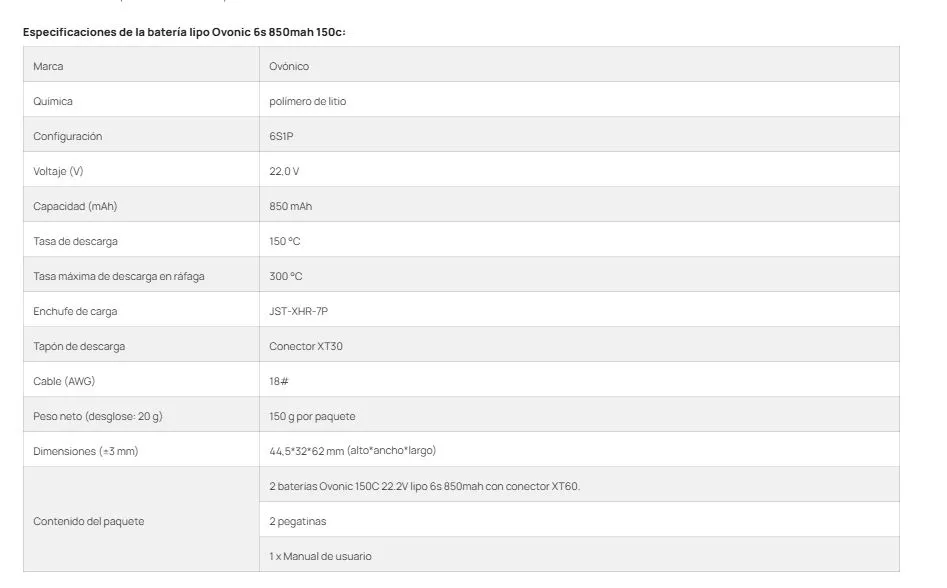Click the Conector XT30 value
The width and height of the screenshot is (947, 588).
[x=306, y=347]
